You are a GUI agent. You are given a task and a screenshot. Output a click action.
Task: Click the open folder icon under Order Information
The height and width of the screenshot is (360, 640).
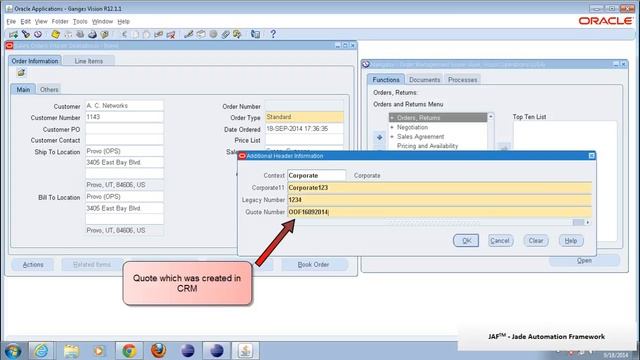coord(21,73)
